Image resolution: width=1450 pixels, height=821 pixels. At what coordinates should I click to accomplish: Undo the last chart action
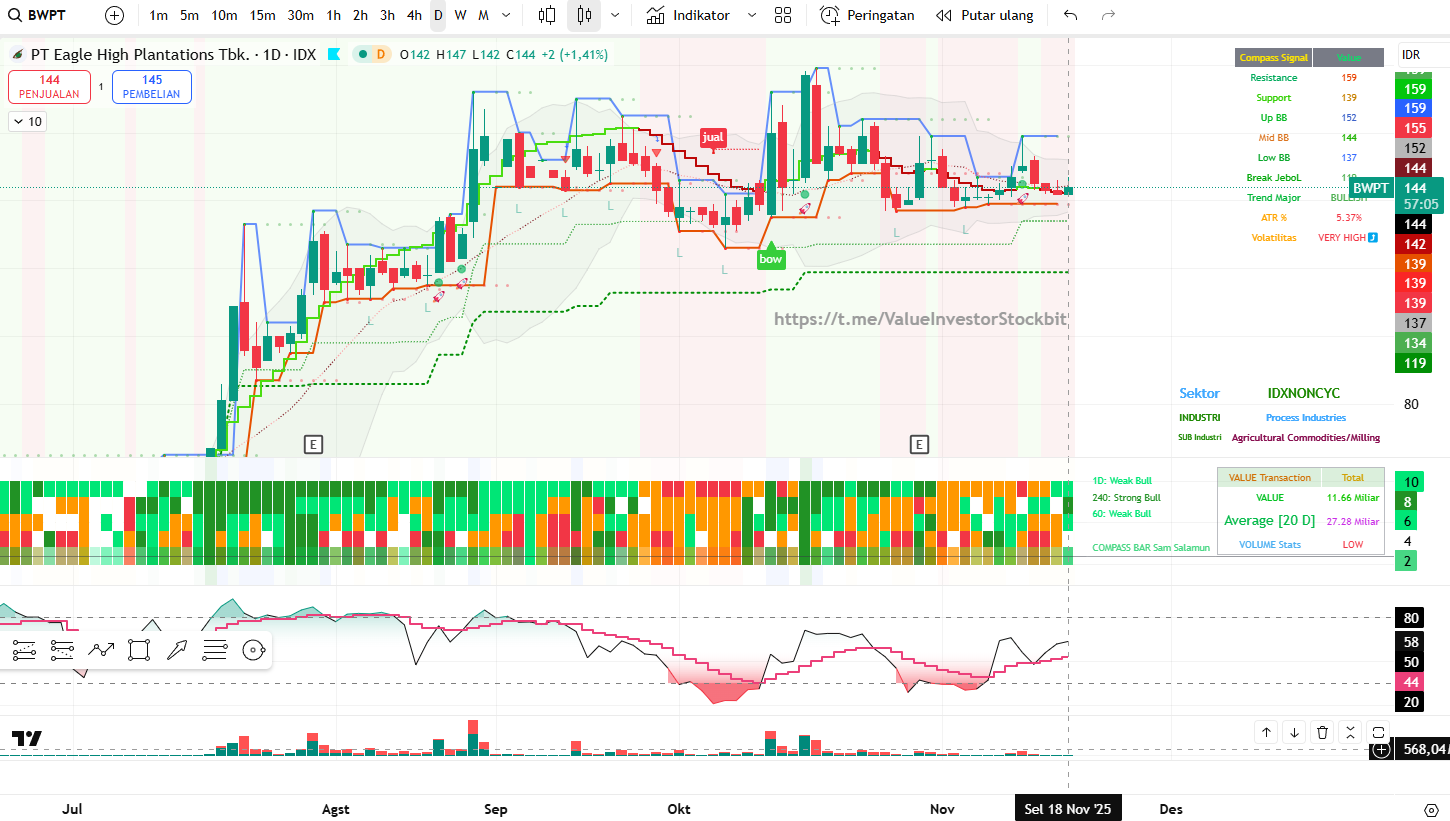click(x=1071, y=15)
